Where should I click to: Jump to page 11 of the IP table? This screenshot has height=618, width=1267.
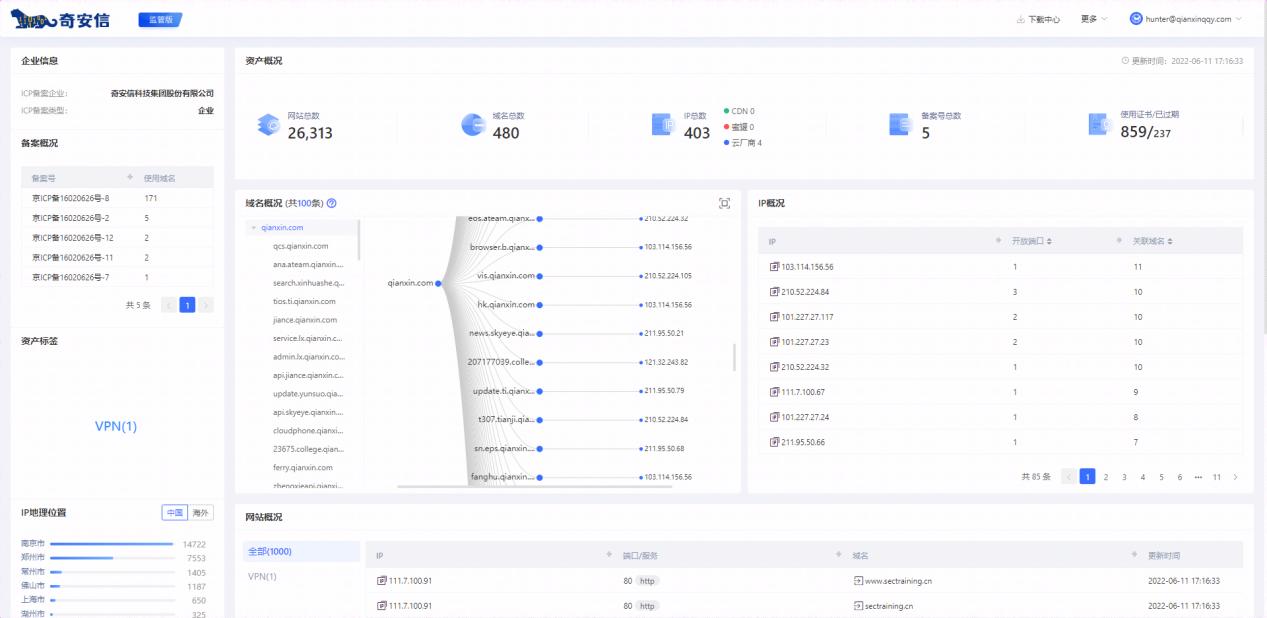[x=1217, y=477]
